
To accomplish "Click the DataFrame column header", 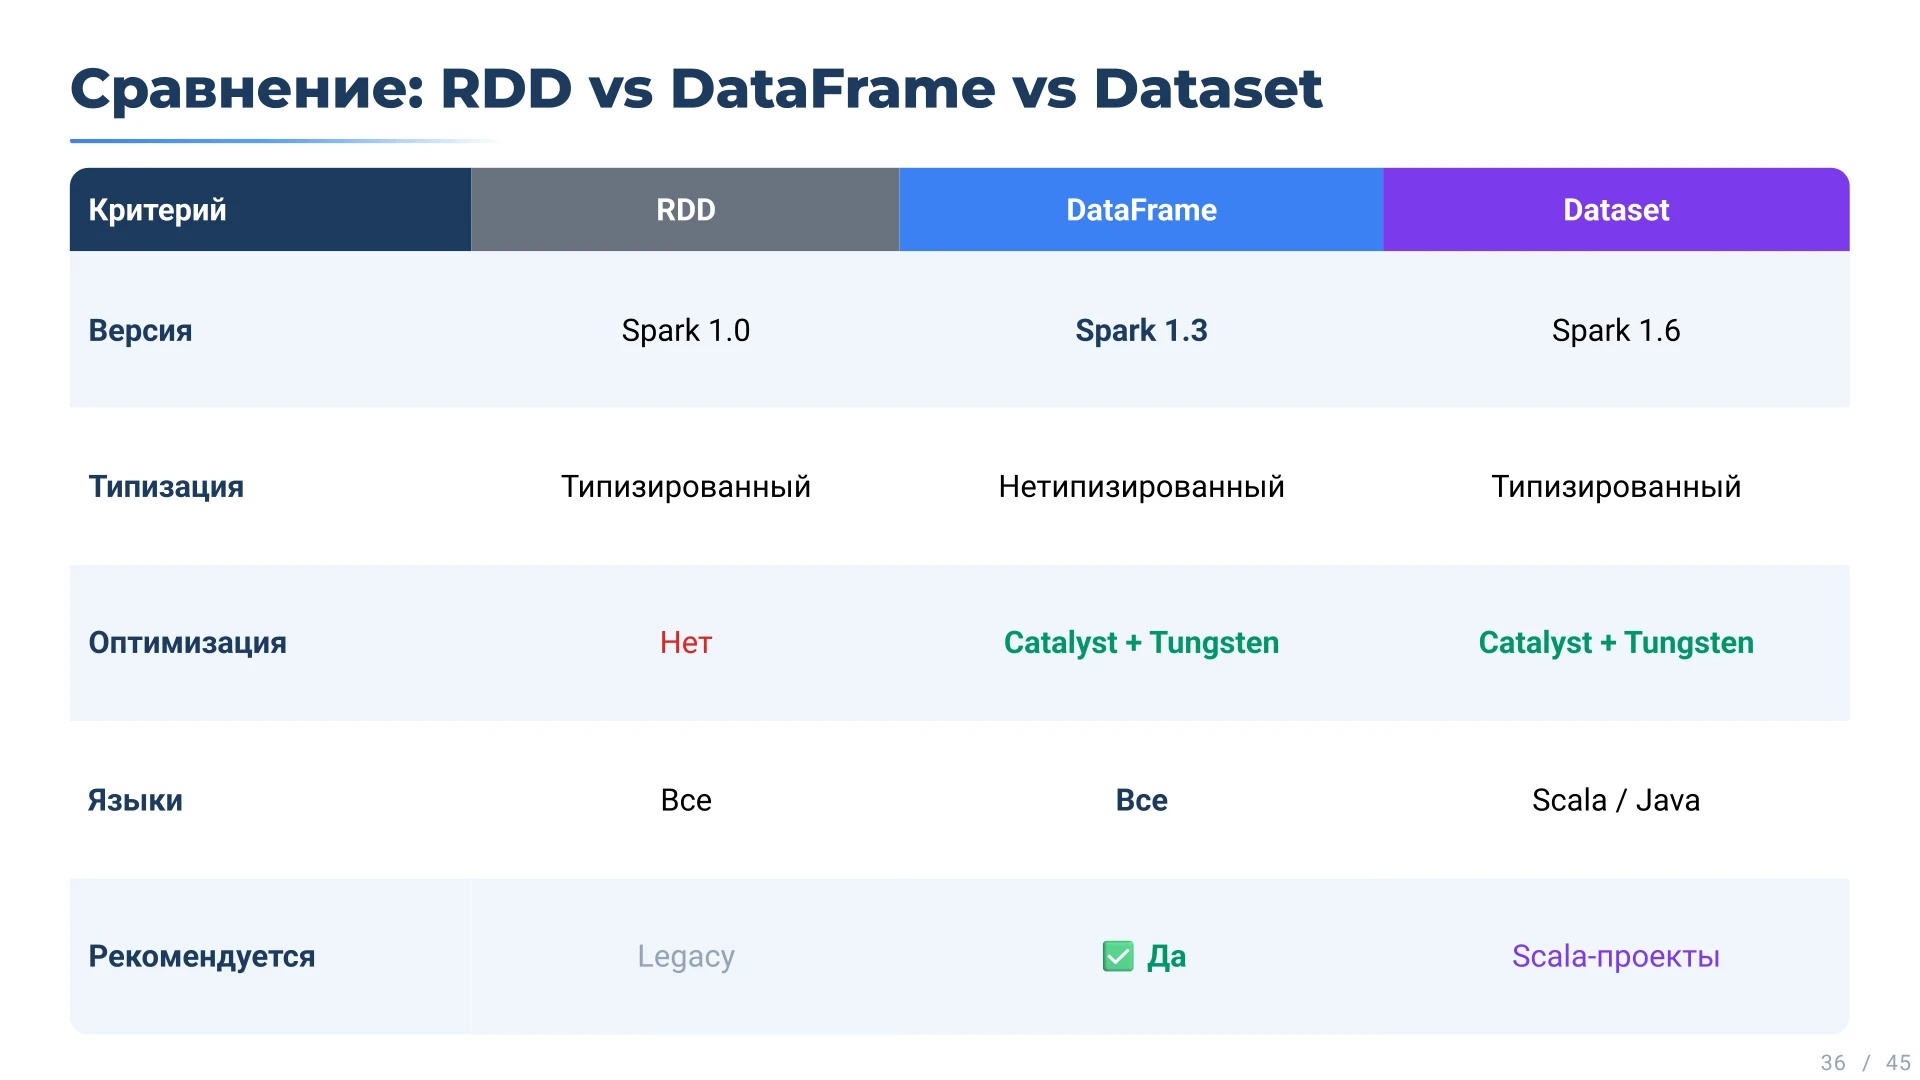I will pyautogui.click(x=1141, y=210).
